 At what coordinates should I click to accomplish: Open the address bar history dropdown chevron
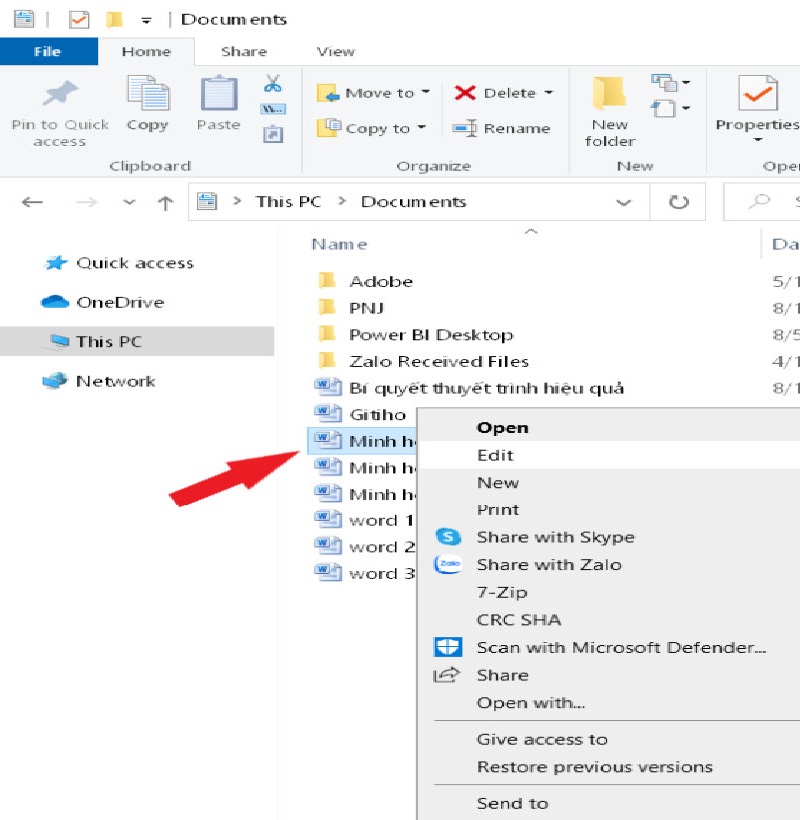(623, 202)
